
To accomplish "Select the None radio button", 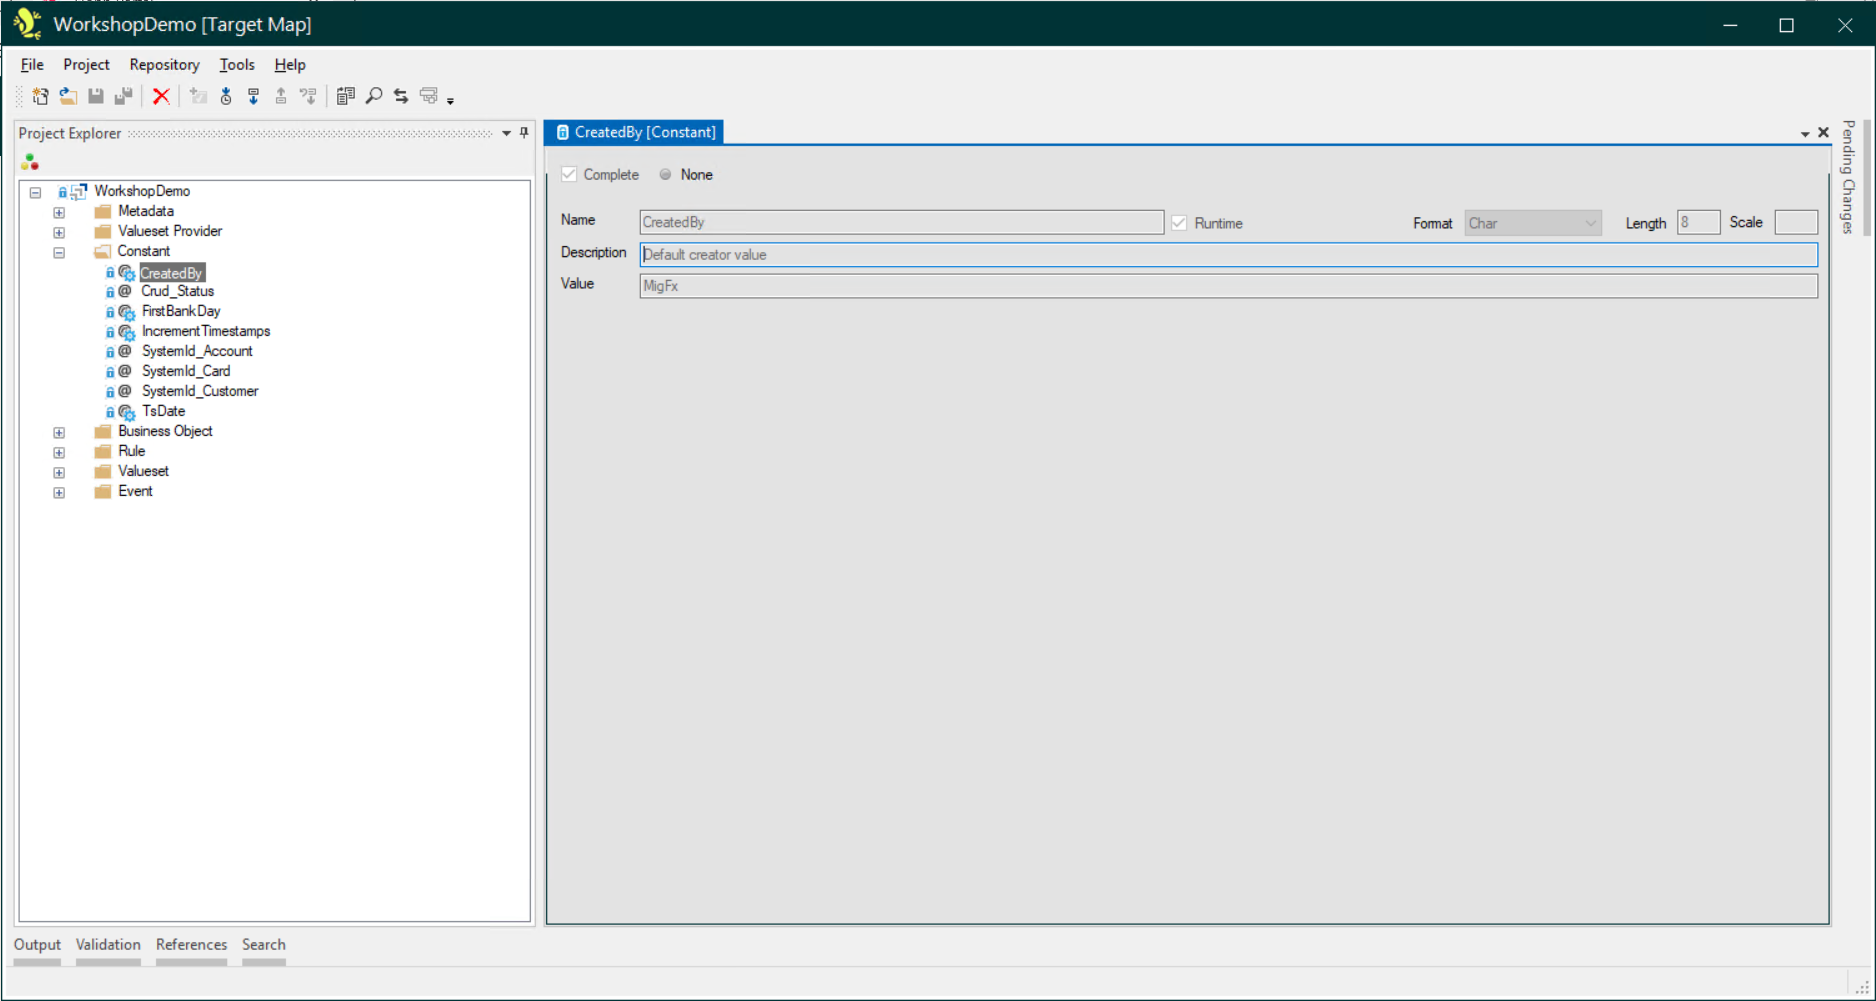I will (666, 174).
